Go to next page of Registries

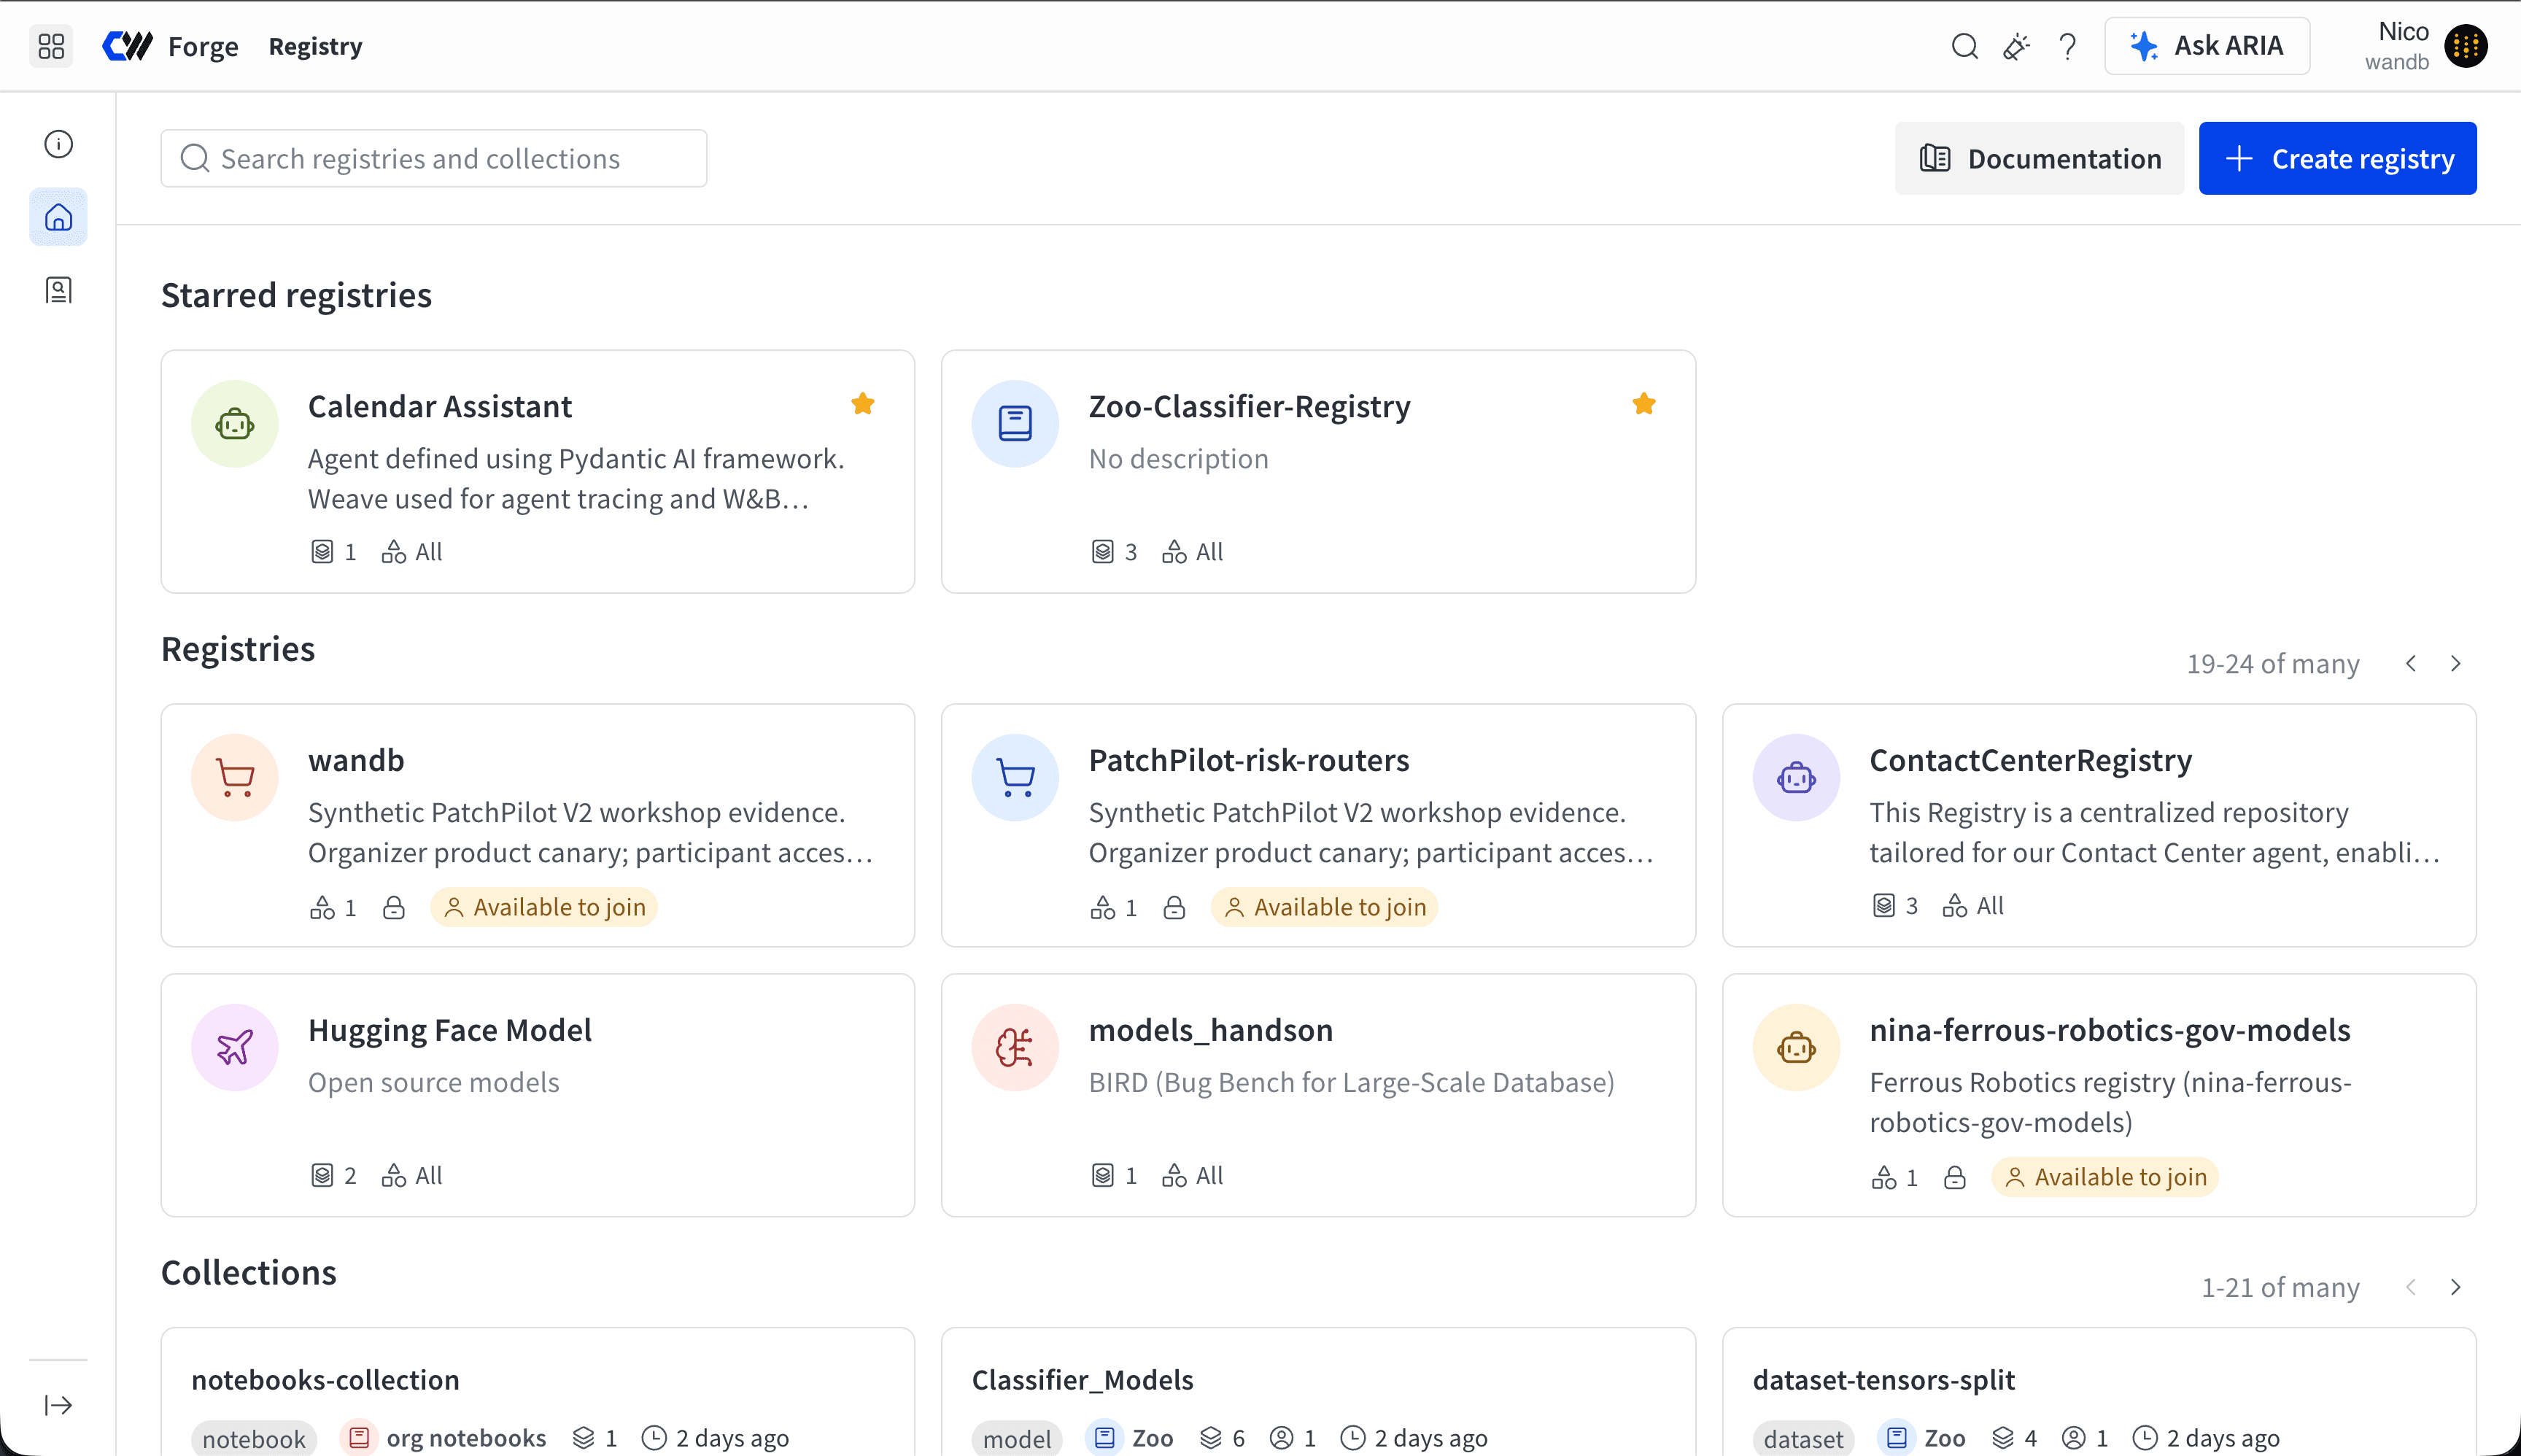[x=2455, y=664]
